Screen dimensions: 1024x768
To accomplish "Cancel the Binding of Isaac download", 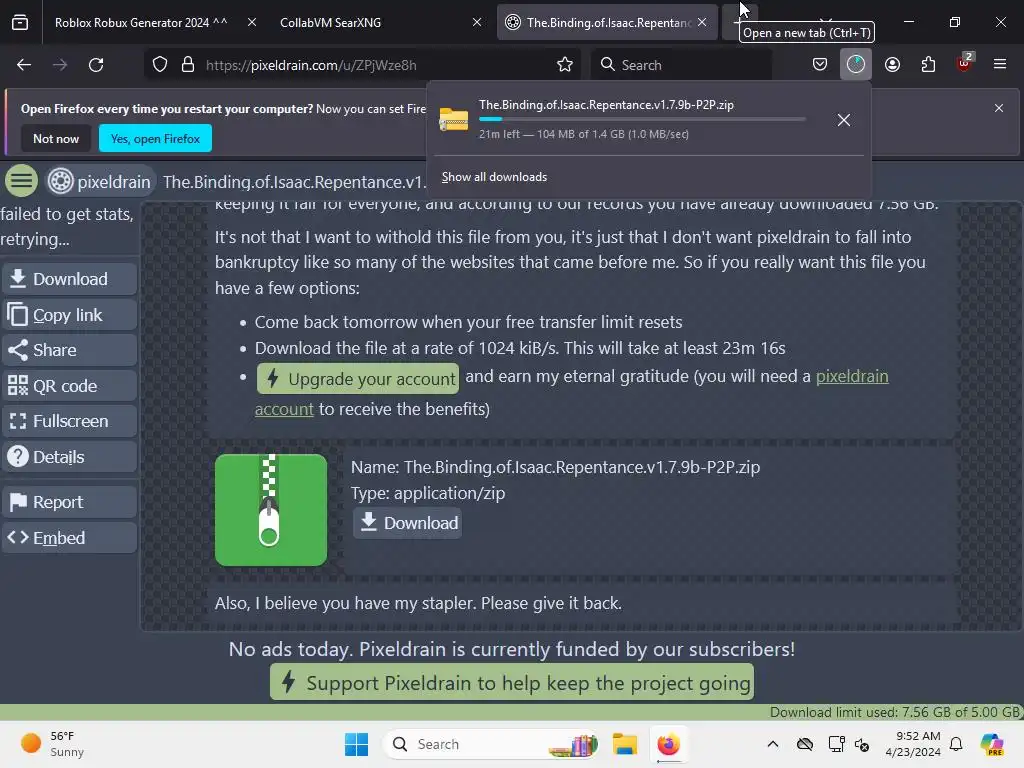I will click(x=844, y=120).
